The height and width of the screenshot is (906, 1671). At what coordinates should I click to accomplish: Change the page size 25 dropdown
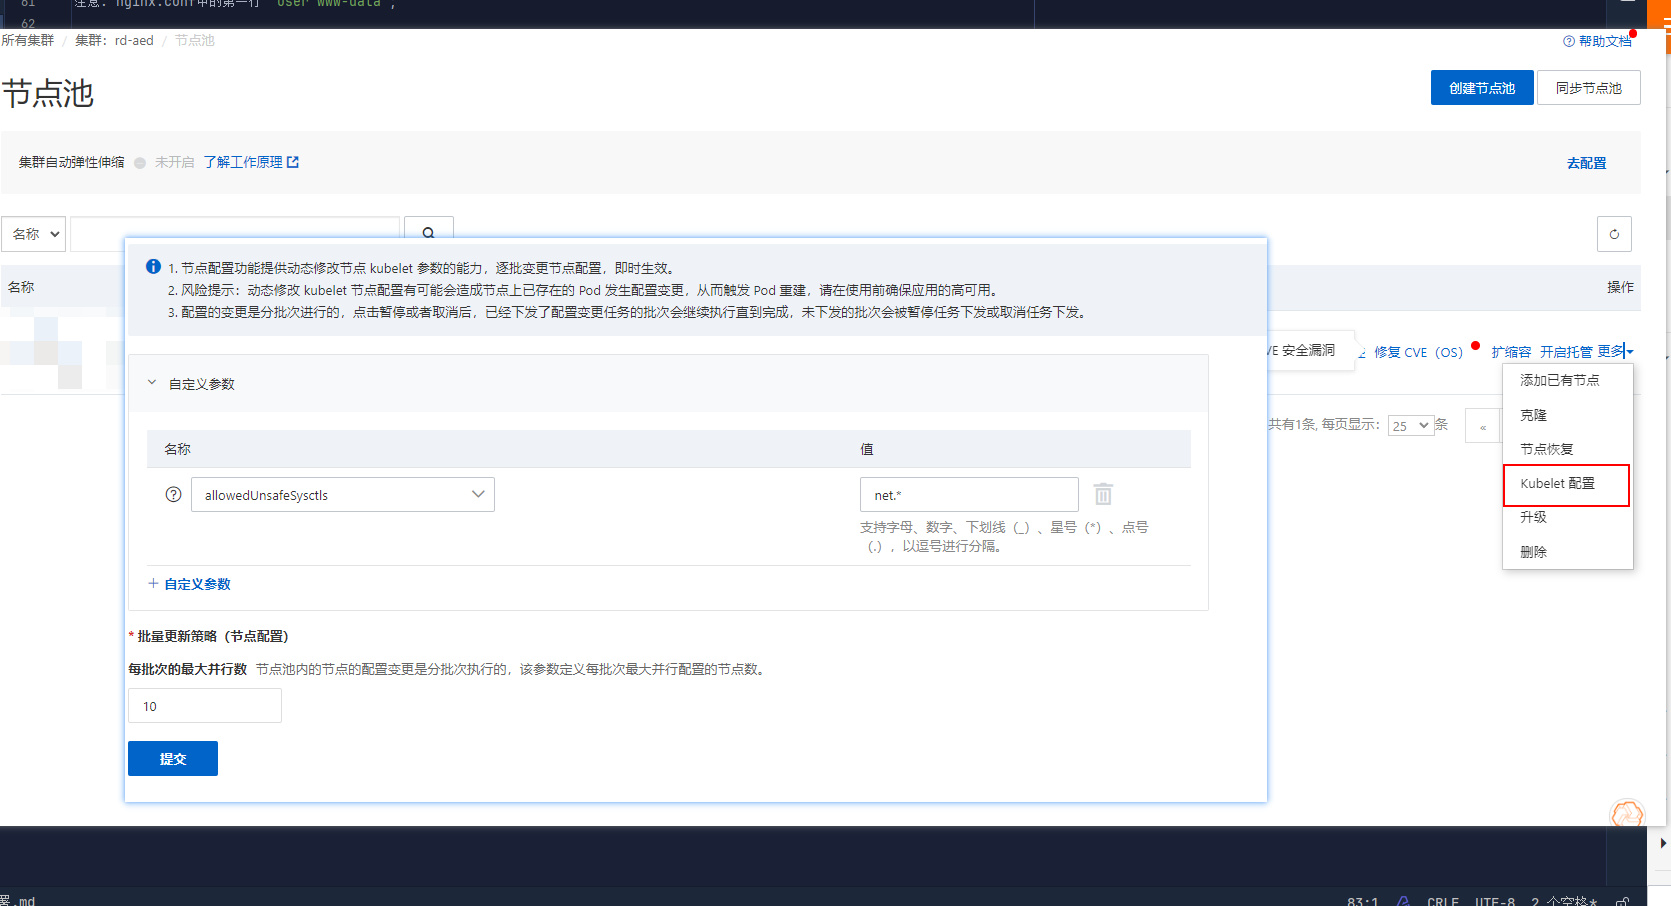pyautogui.click(x=1410, y=426)
